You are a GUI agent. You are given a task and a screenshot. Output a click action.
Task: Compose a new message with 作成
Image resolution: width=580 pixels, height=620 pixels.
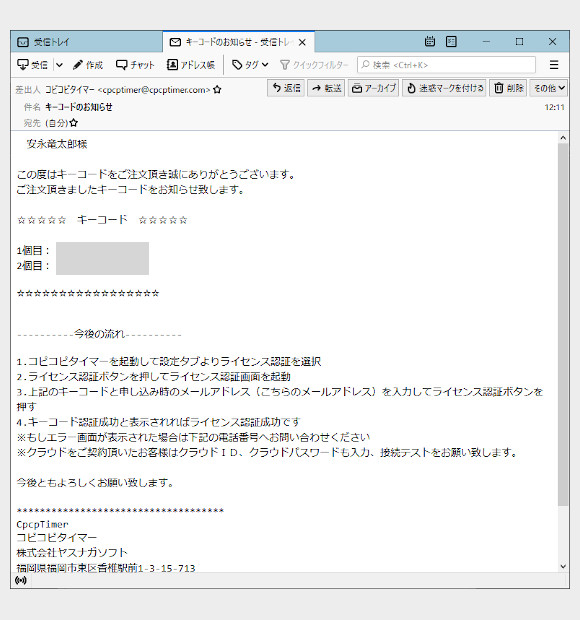tap(88, 65)
